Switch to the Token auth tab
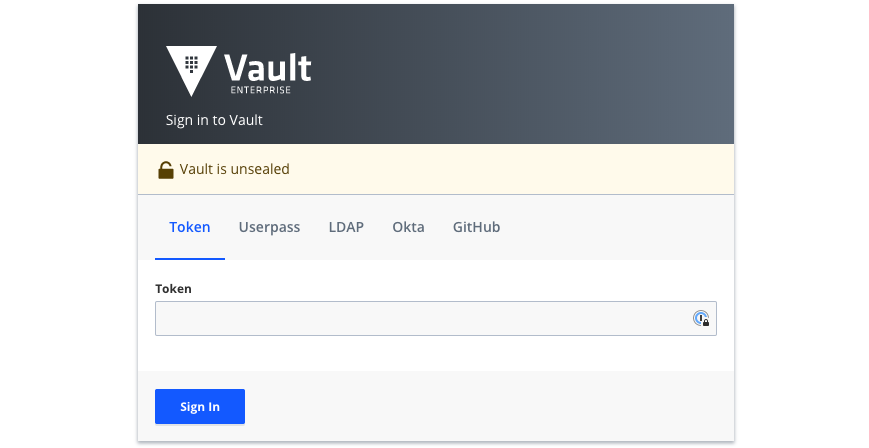 190,227
